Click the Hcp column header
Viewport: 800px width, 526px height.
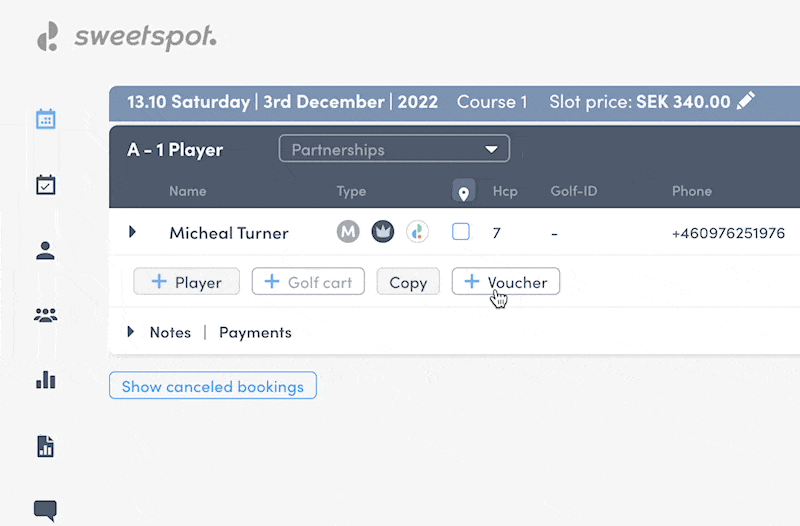point(505,191)
